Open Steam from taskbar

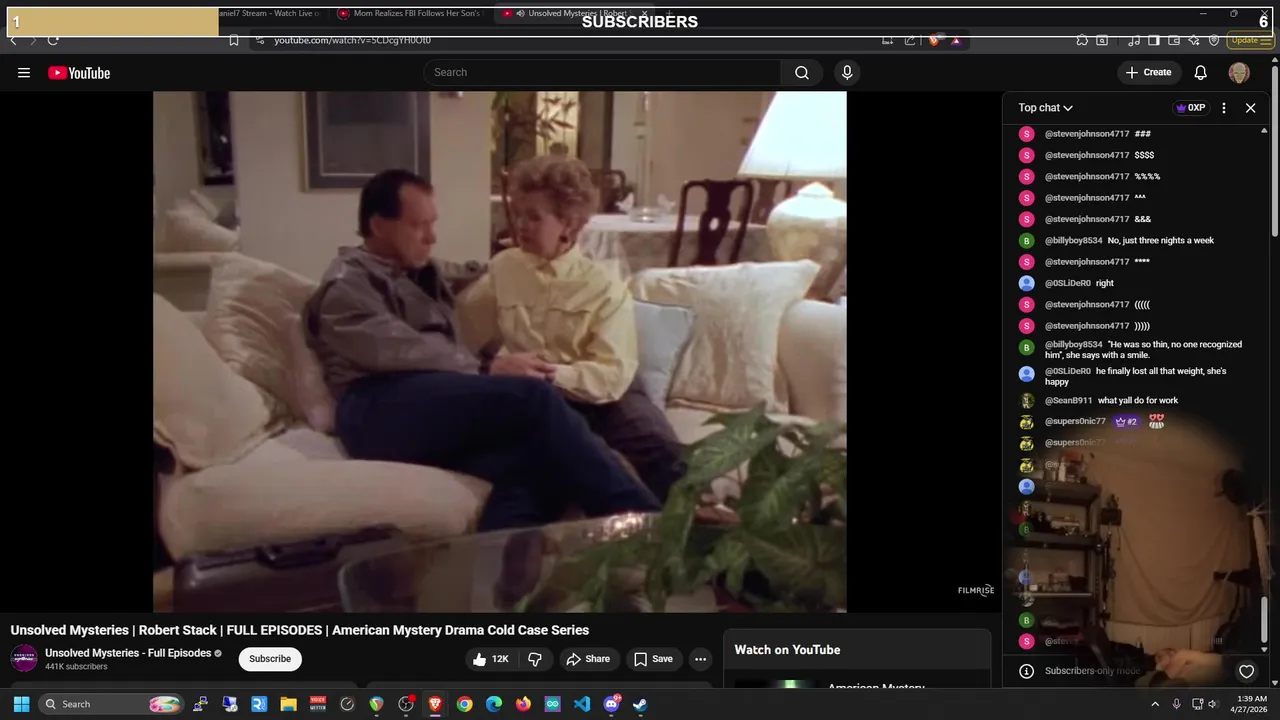coord(640,704)
